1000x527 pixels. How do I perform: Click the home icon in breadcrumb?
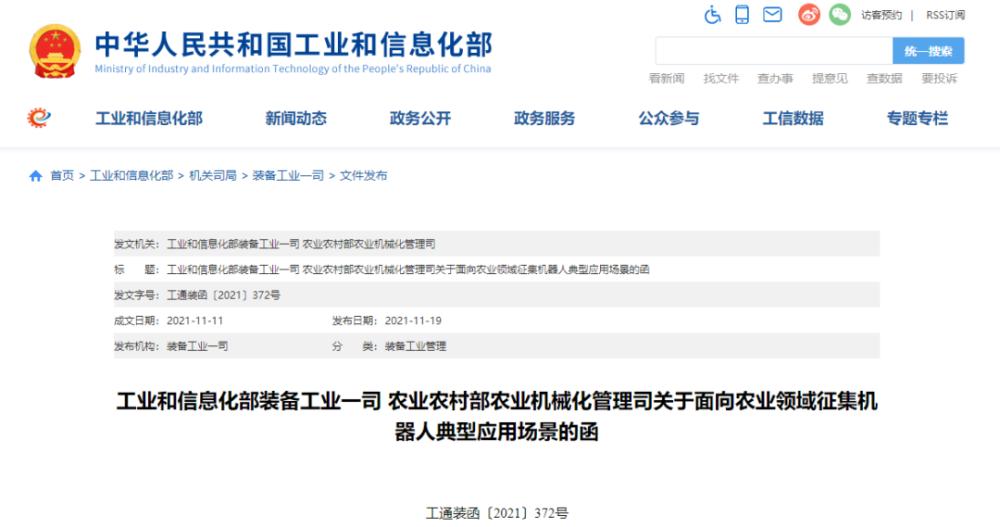pos(36,176)
